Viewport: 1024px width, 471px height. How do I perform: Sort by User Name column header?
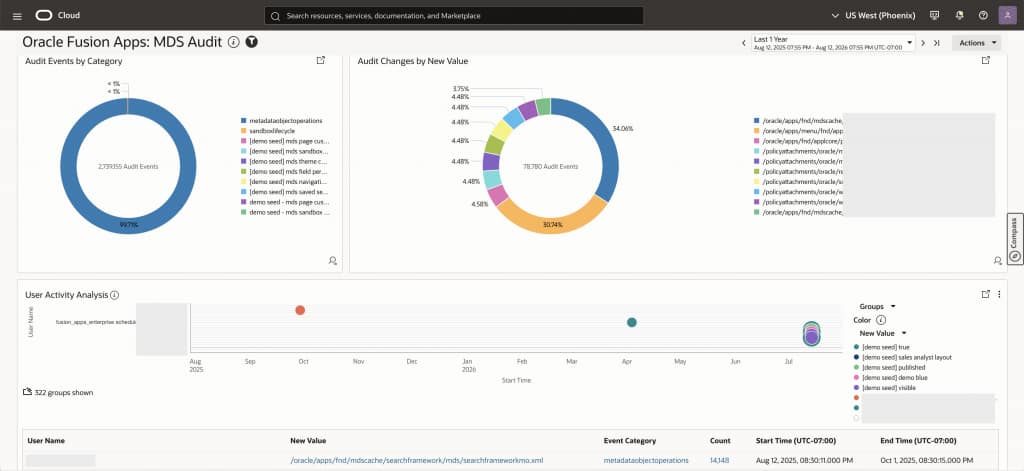coord(46,441)
